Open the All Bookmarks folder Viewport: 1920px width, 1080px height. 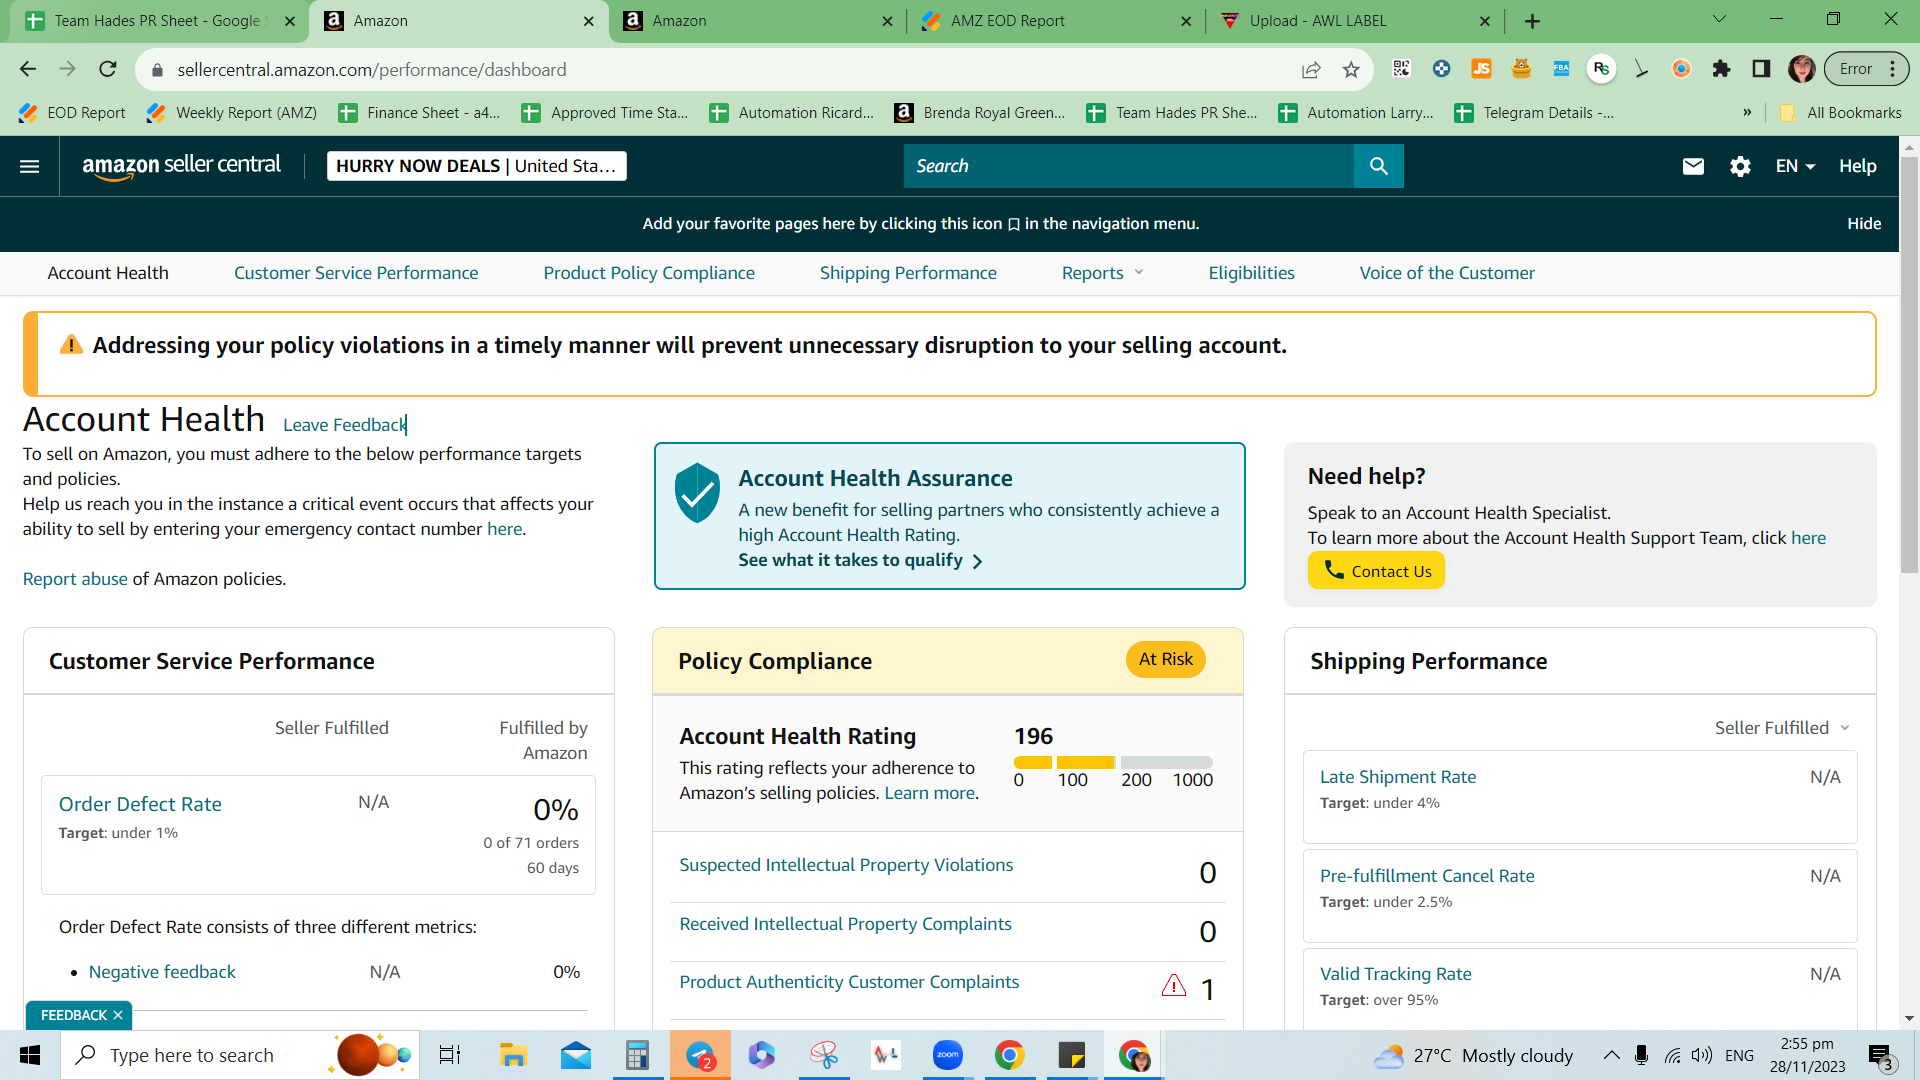[1841, 113]
